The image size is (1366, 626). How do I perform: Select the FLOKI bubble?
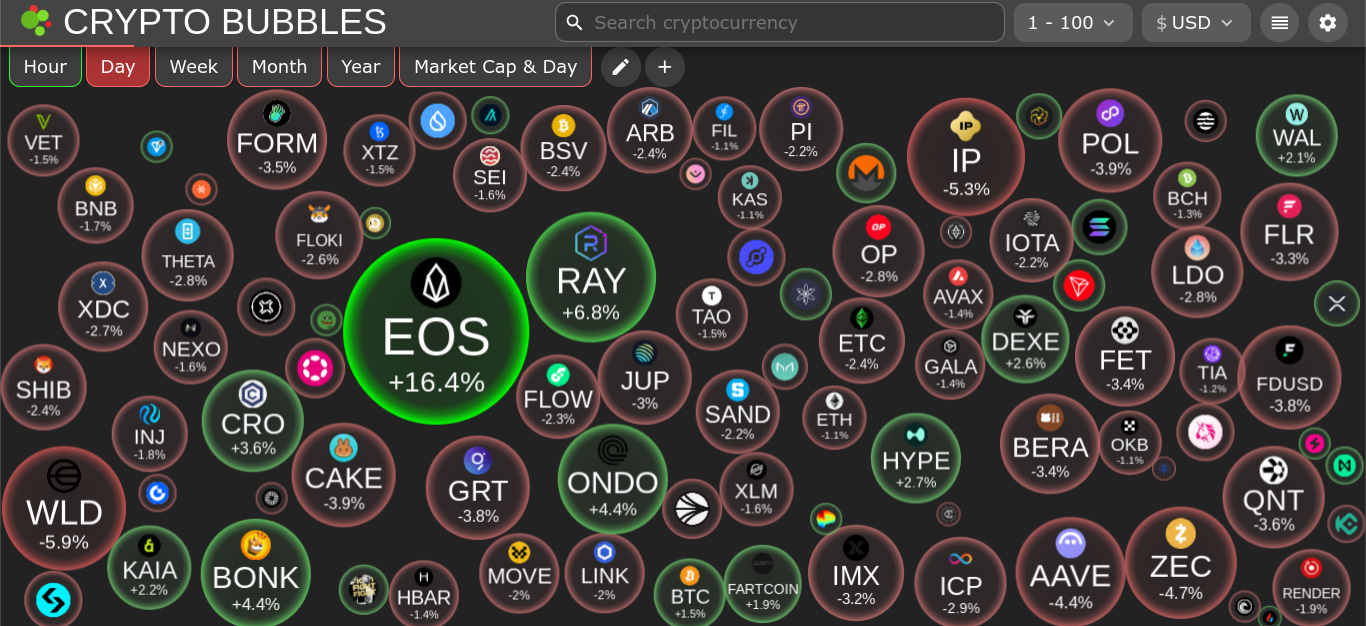click(319, 236)
